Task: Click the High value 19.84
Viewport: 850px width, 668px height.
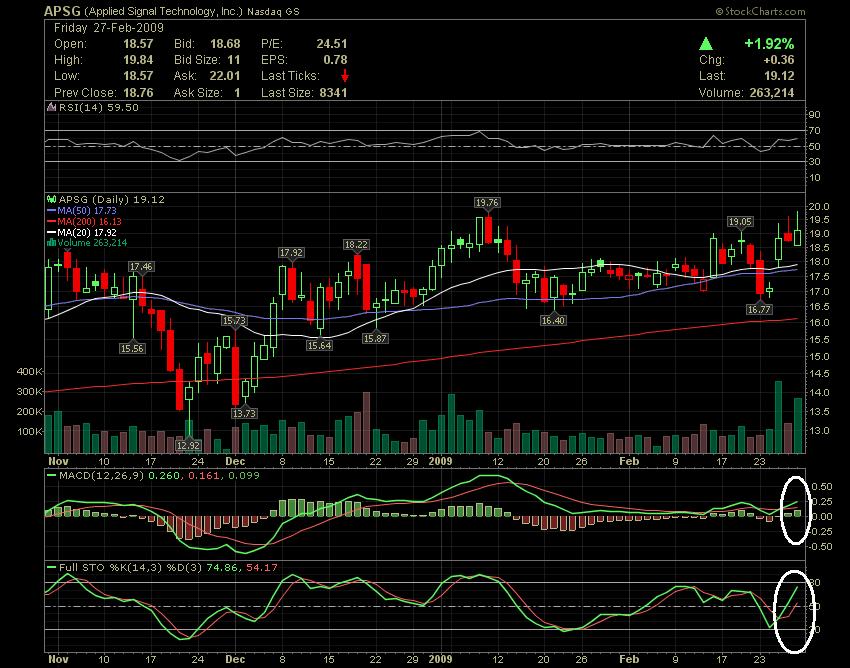Action: coord(138,60)
